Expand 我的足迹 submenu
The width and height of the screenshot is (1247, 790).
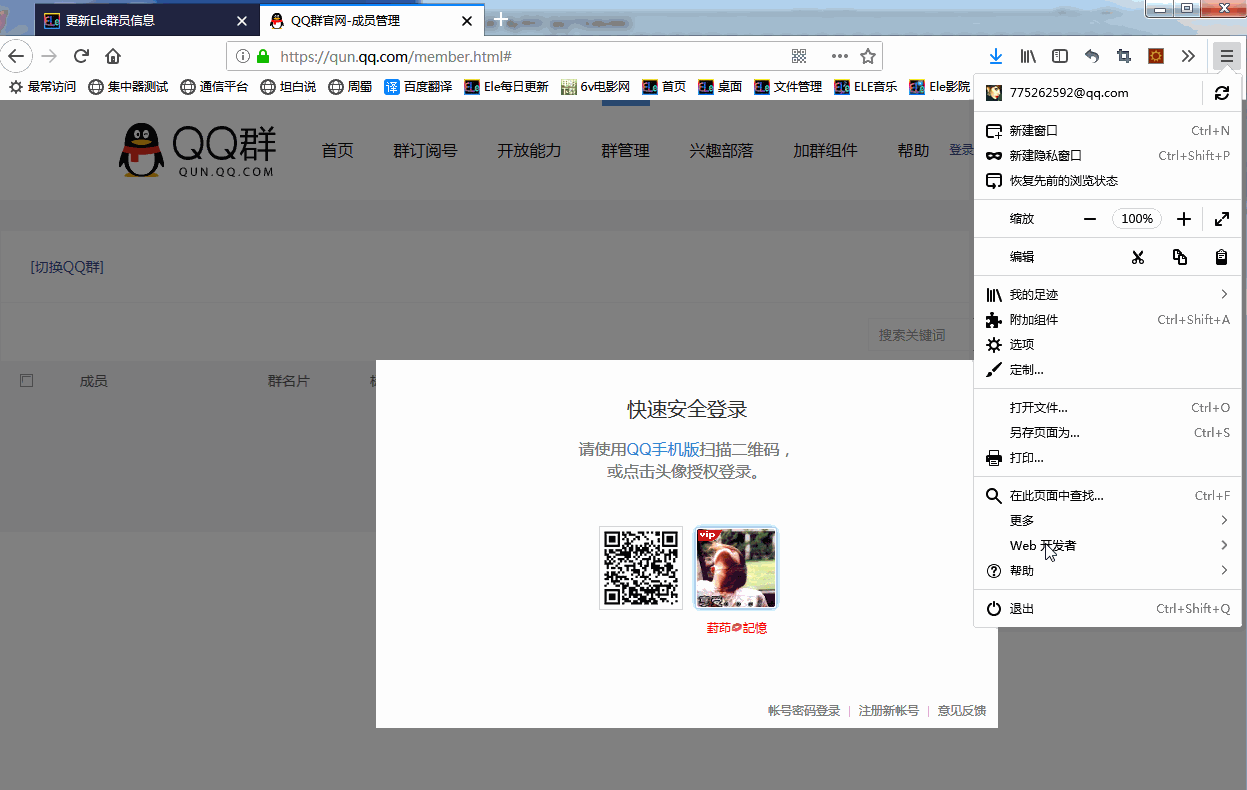[1107, 295]
